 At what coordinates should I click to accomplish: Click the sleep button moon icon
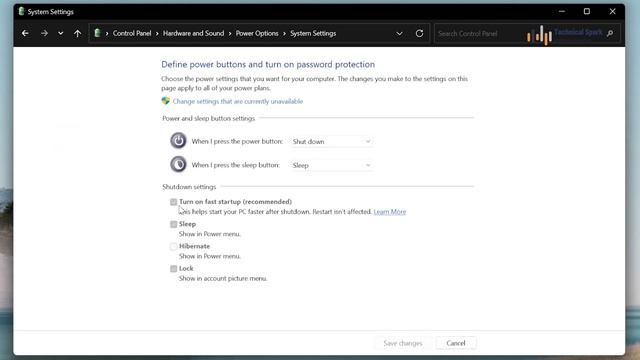click(178, 164)
